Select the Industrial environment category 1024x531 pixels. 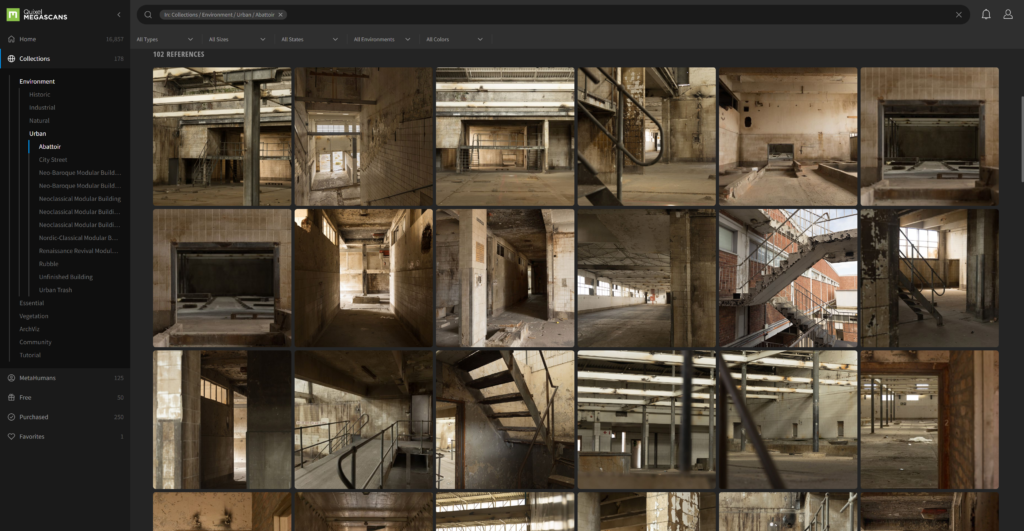point(42,107)
